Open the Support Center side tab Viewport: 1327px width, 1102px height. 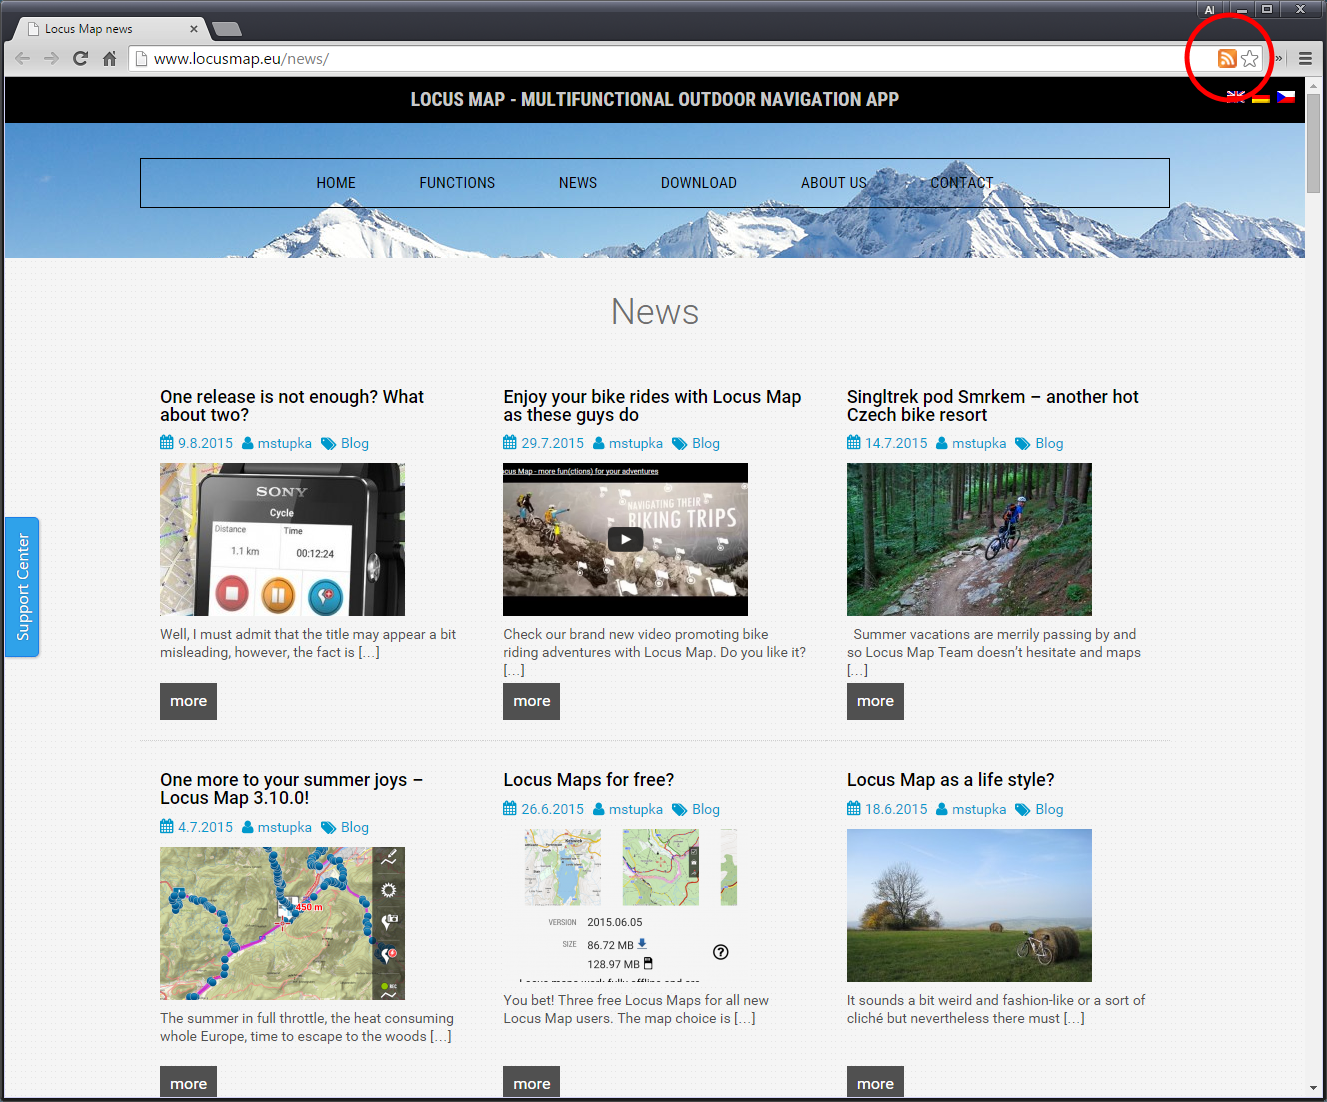(22, 587)
